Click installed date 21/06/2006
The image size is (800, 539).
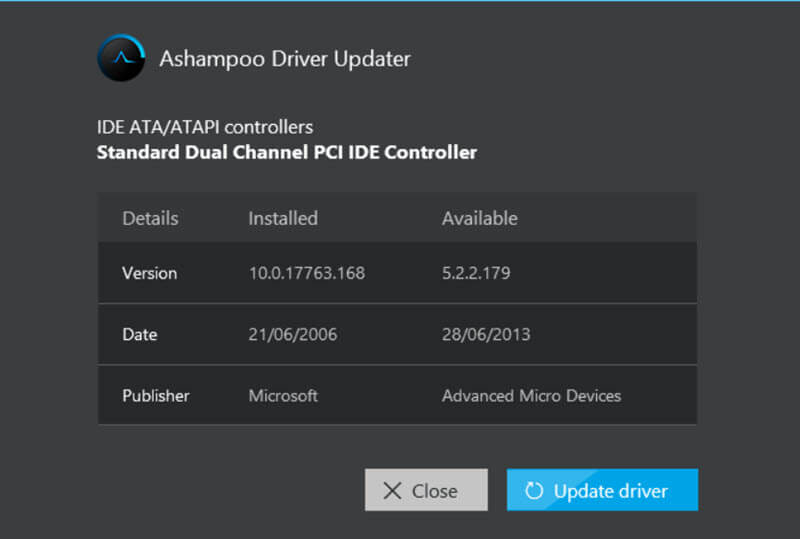click(293, 334)
